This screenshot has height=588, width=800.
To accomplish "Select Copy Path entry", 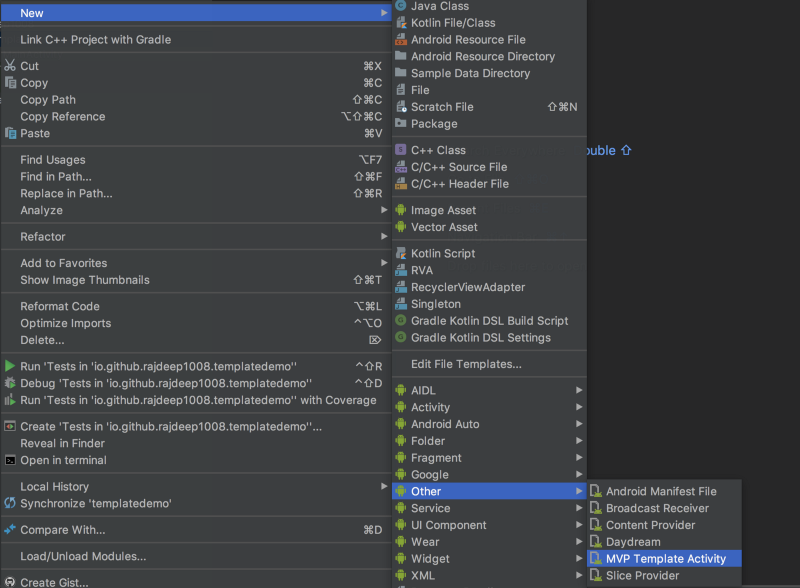I will pyautogui.click(x=196, y=100).
